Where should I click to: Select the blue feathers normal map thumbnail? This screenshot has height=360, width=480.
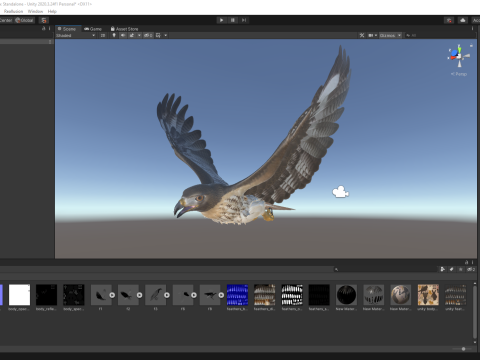[237, 295]
